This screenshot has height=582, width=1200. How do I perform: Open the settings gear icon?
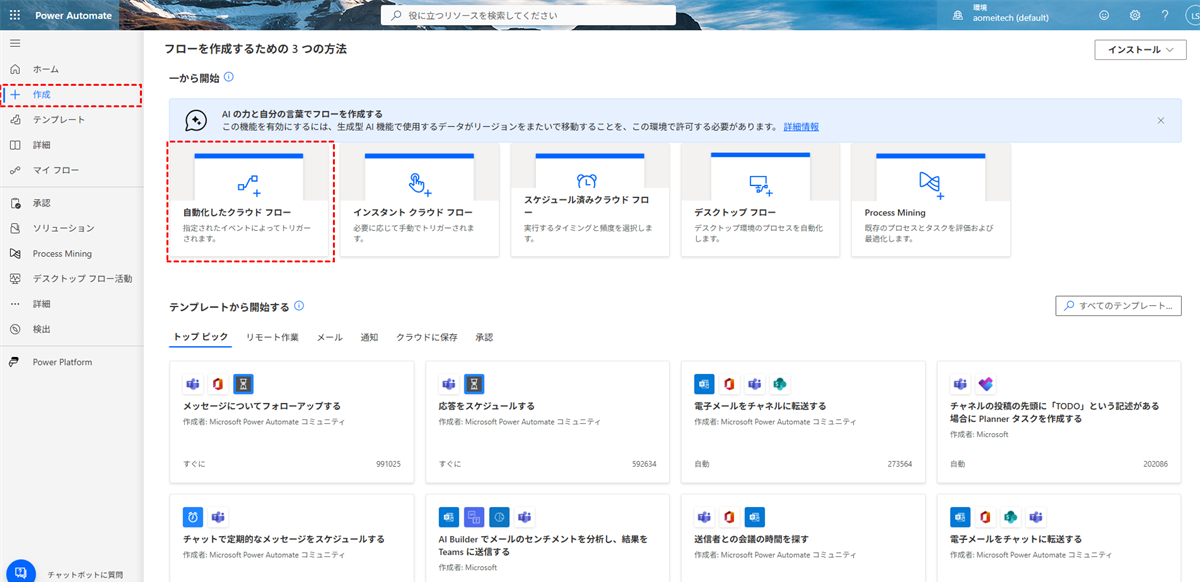tap(1135, 15)
